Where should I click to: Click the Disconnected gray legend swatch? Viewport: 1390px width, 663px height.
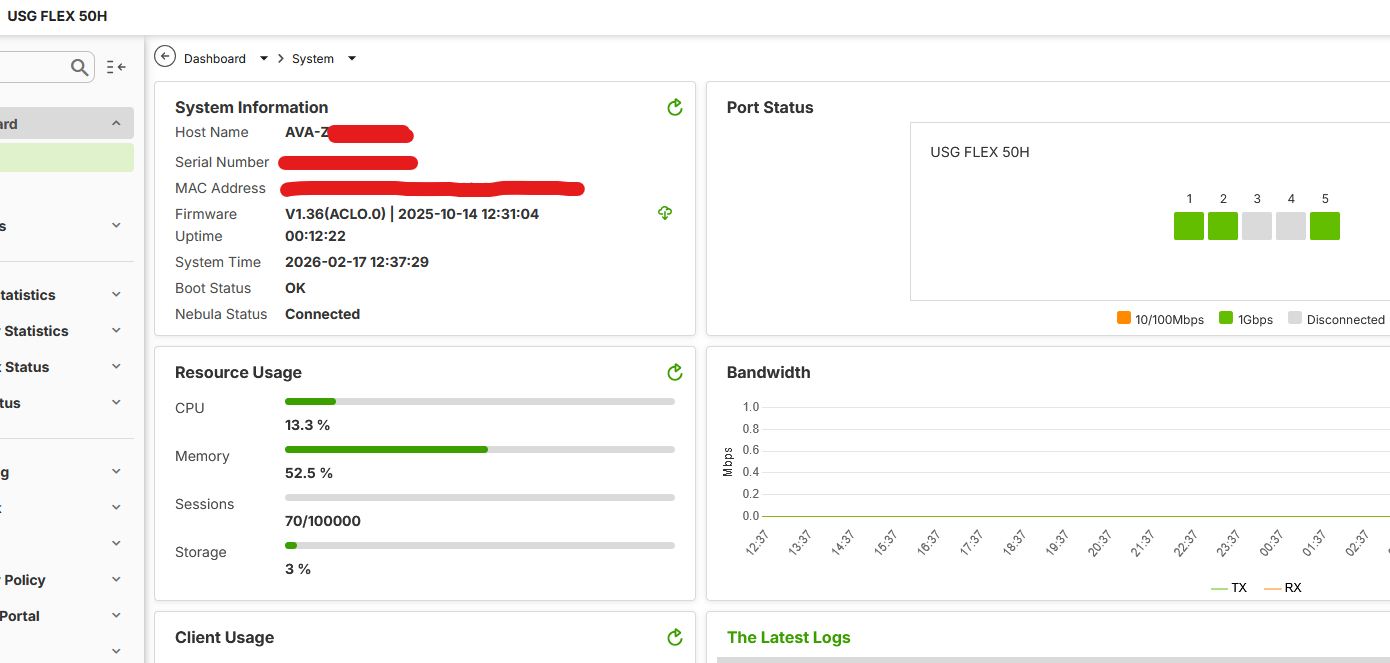pos(1295,318)
